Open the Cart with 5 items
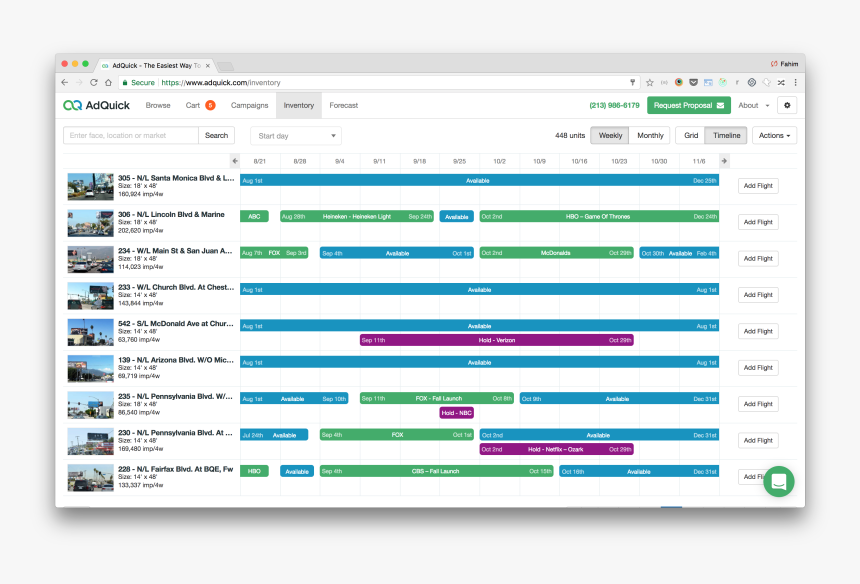The image size is (860, 584). [200, 105]
